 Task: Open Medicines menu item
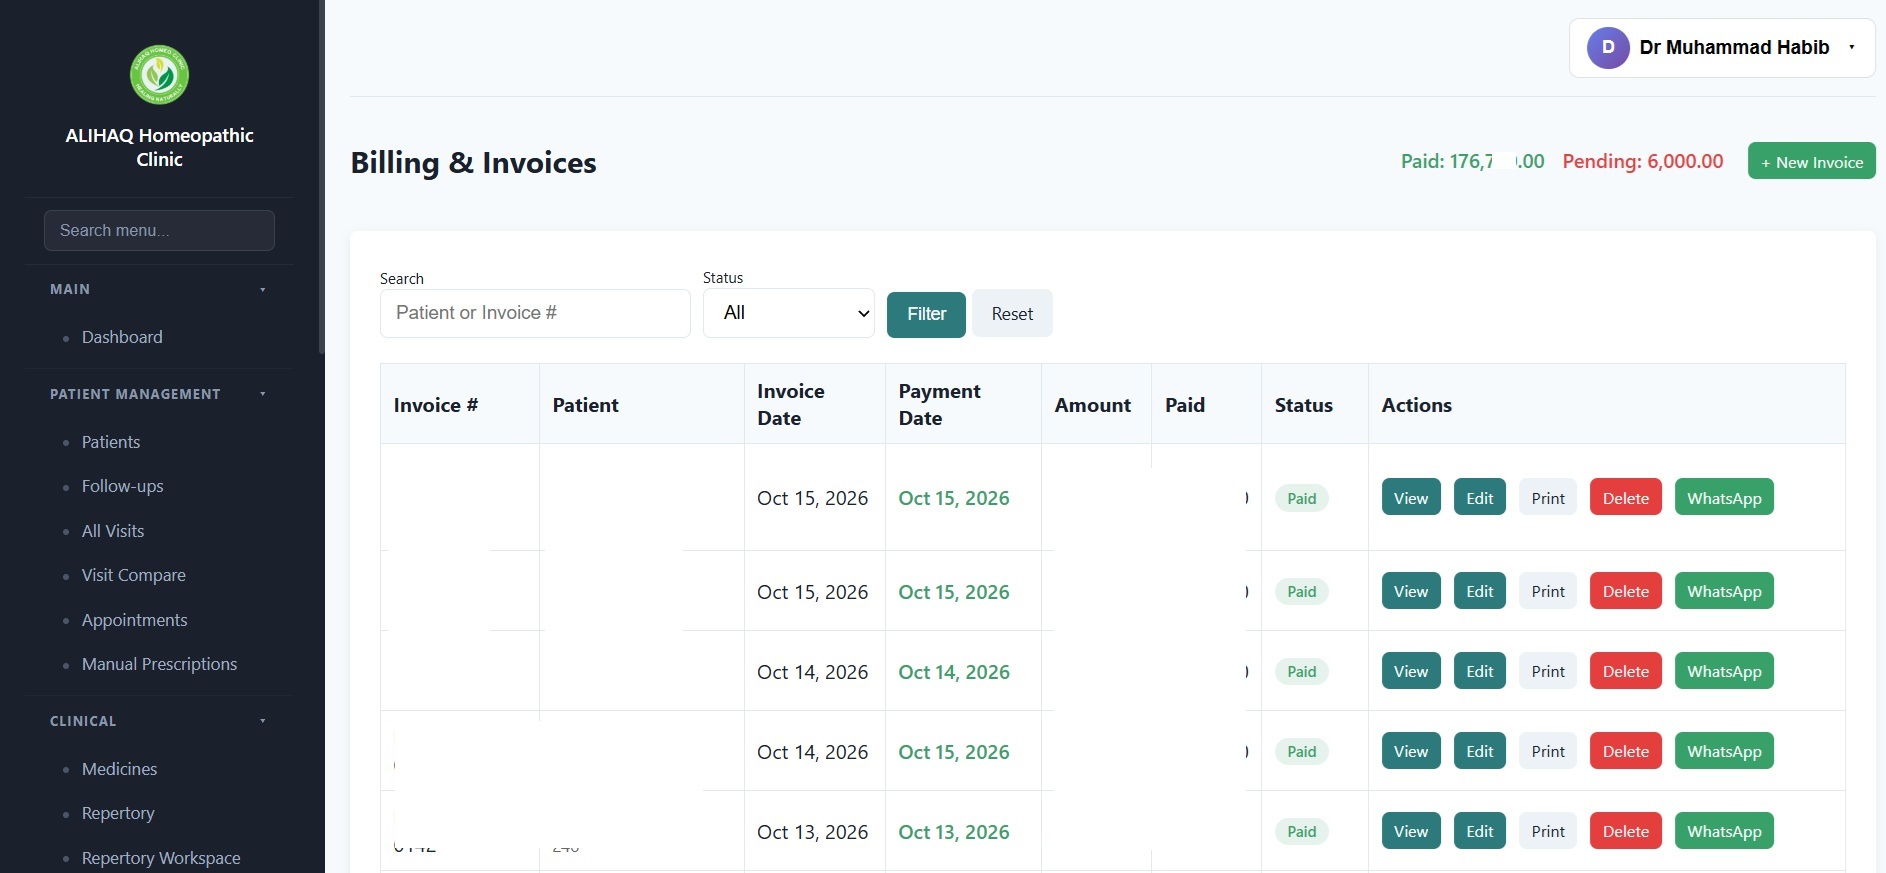(x=119, y=769)
